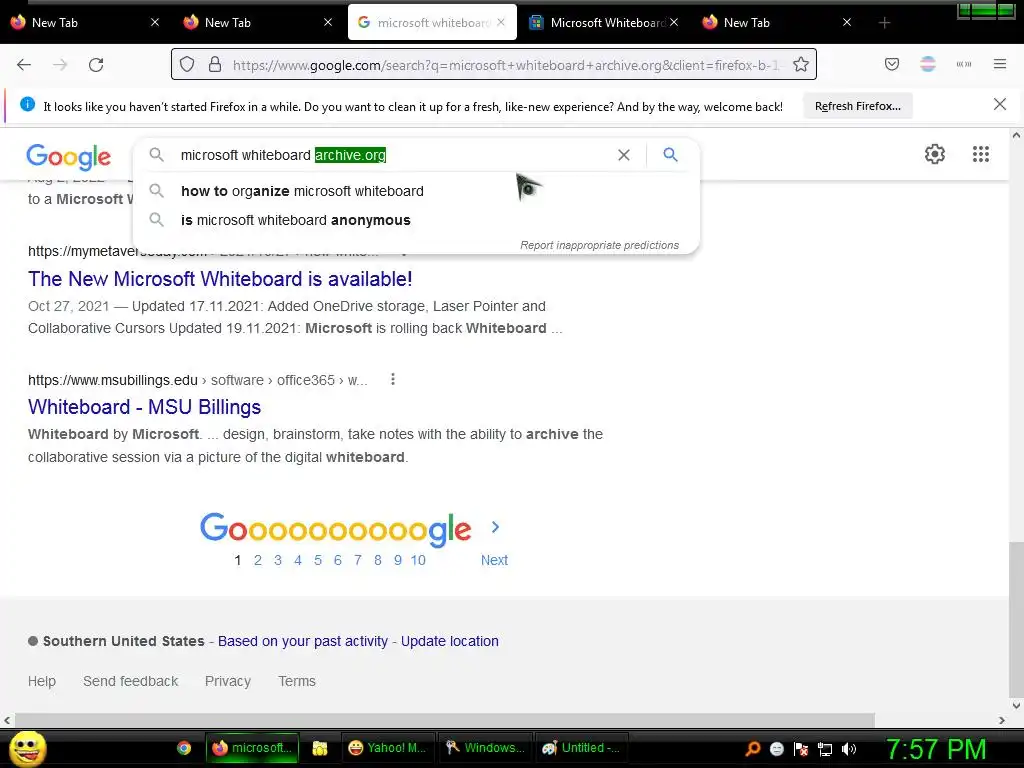Open tracking protection shield icon
The height and width of the screenshot is (768, 1024).
point(187,65)
